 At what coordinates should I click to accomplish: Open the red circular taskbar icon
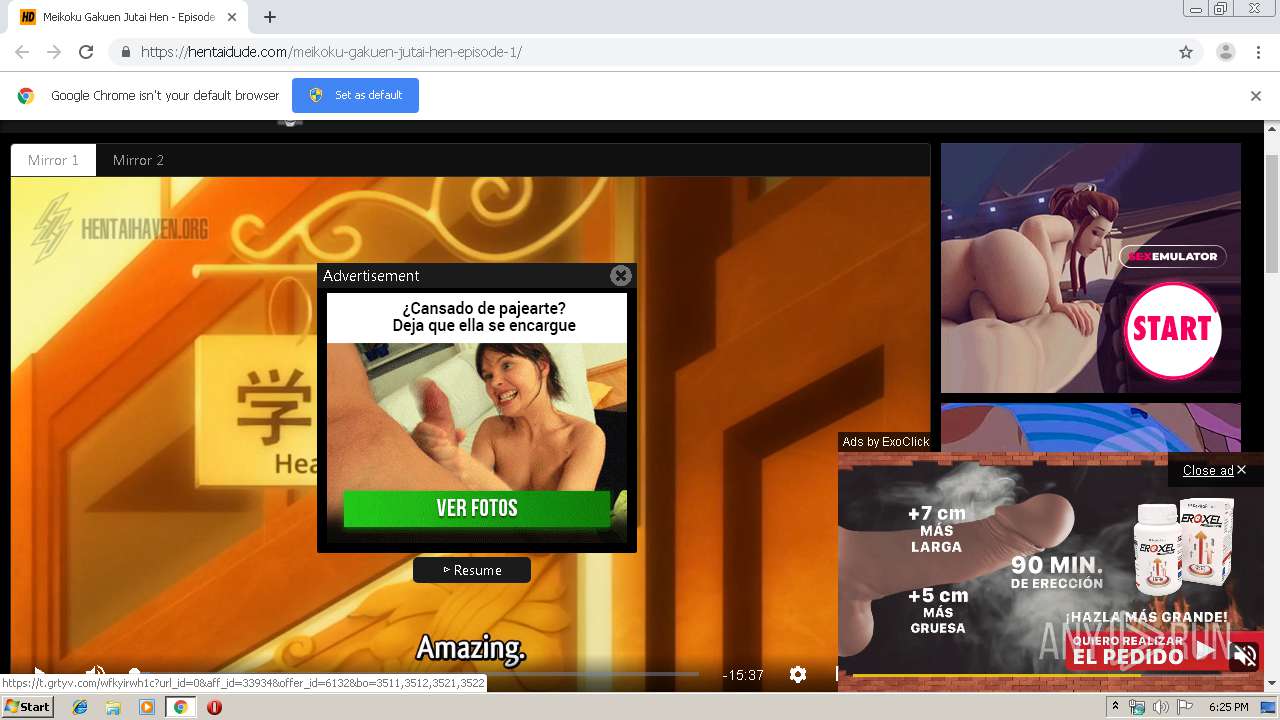[x=214, y=707]
